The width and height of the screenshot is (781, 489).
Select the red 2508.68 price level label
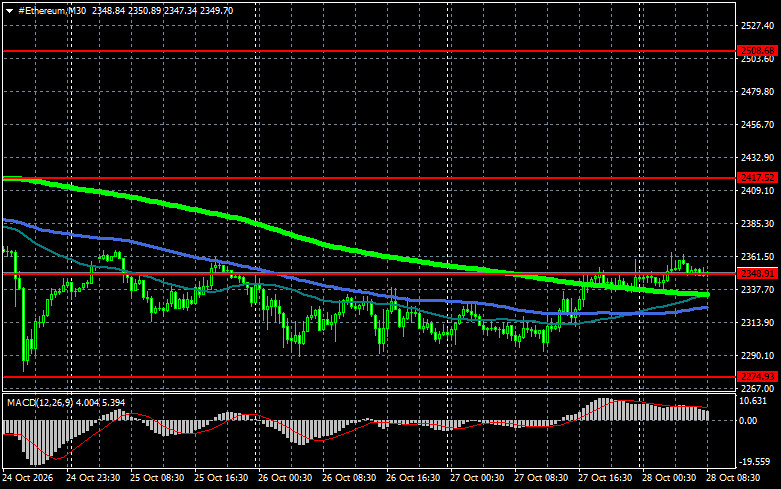click(757, 51)
